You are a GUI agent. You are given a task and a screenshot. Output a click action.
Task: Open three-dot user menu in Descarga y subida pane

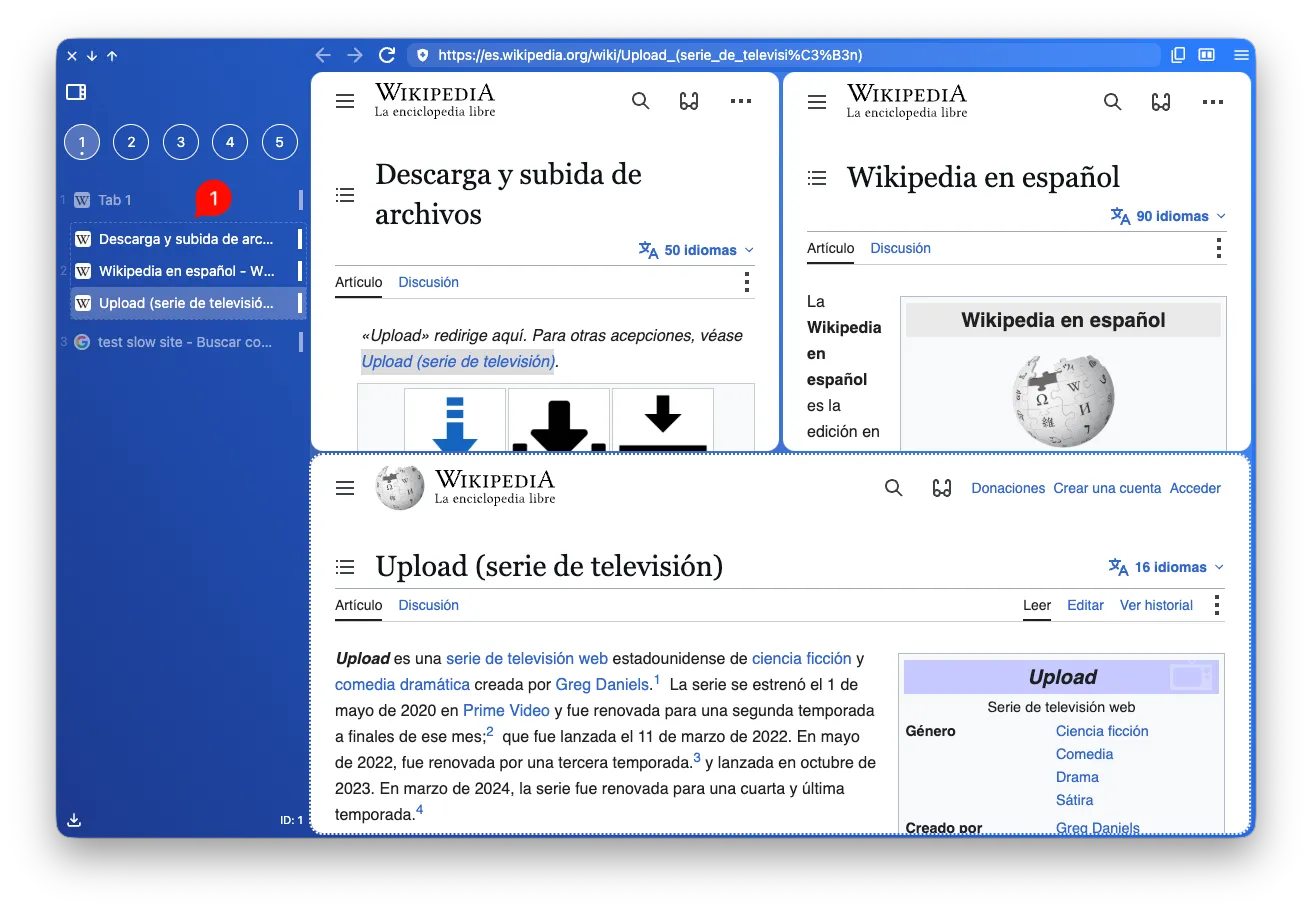click(x=741, y=101)
